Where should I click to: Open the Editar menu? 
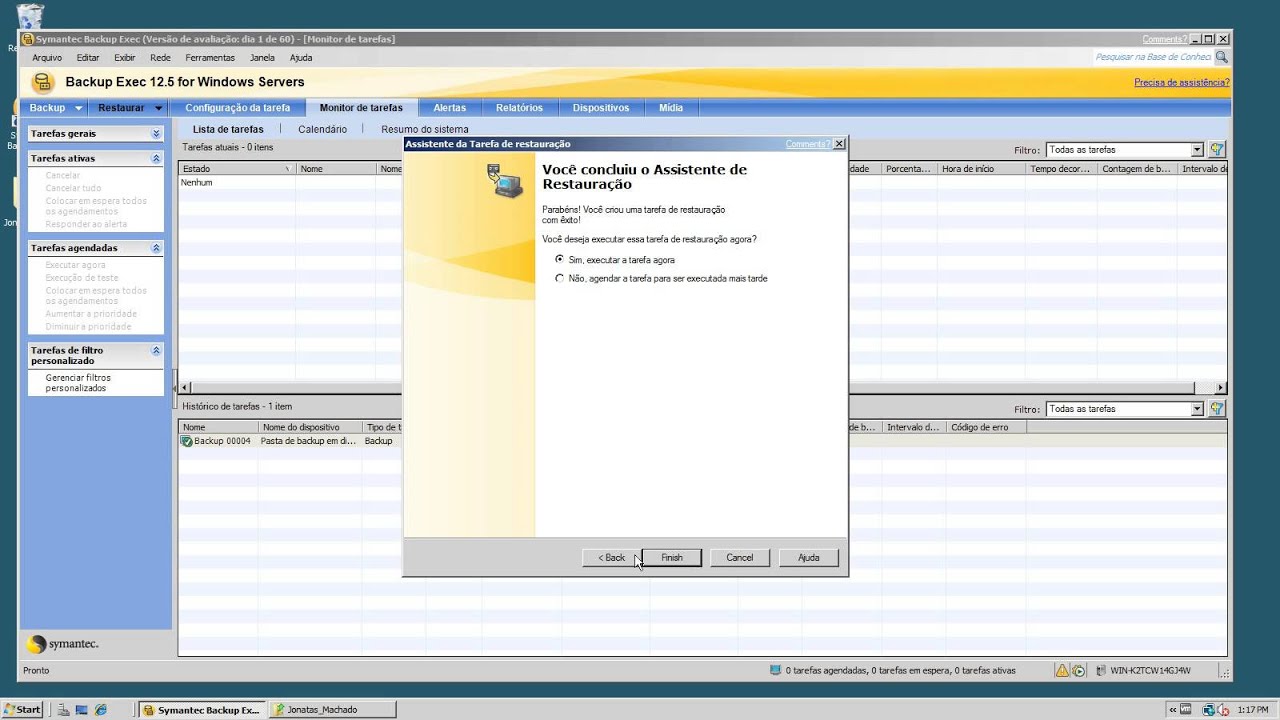[x=88, y=58]
